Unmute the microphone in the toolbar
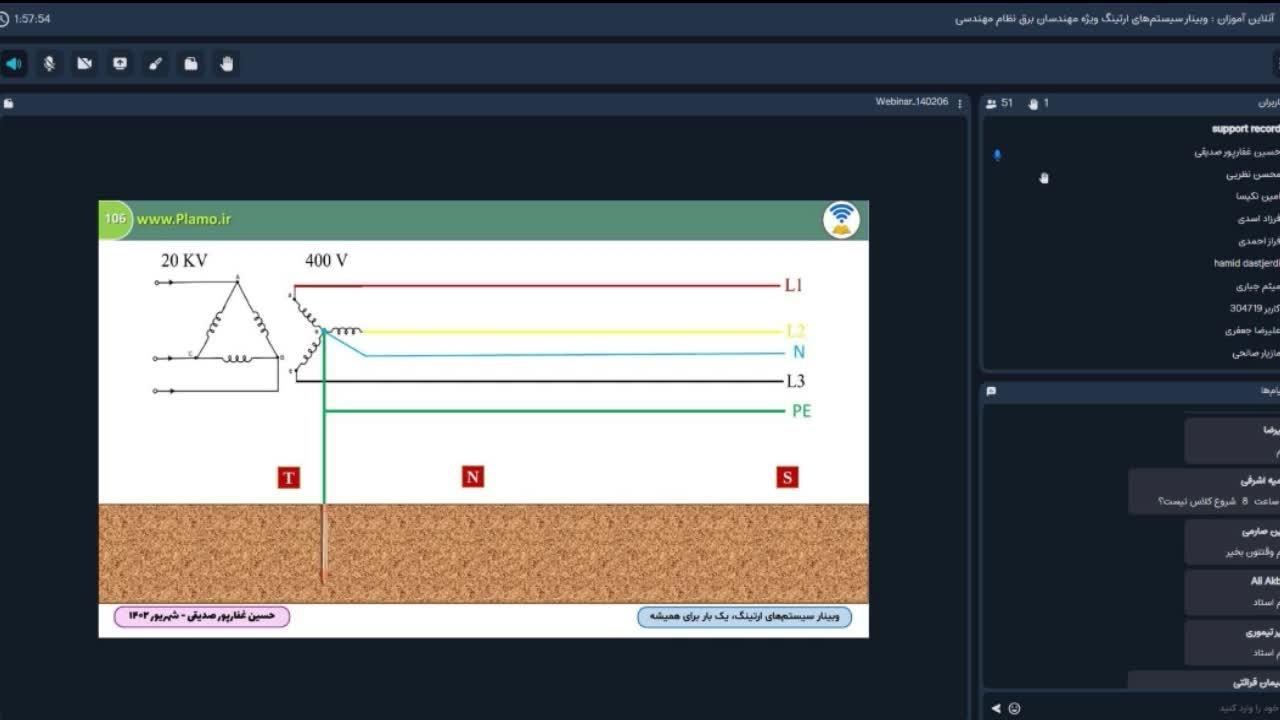 pyautogui.click(x=49, y=64)
